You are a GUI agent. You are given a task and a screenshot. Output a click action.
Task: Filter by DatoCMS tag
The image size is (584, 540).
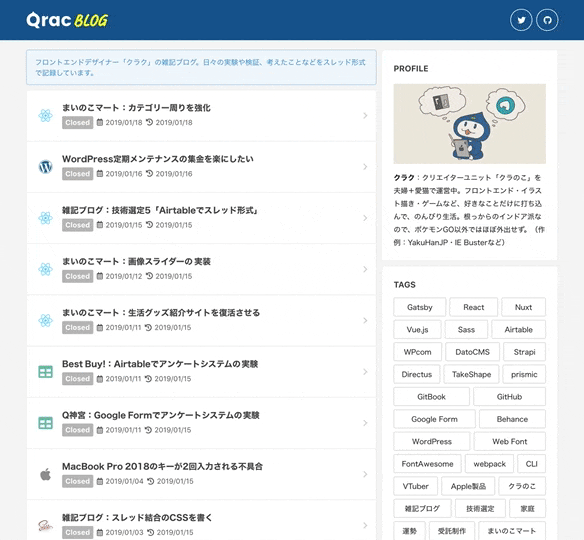click(472, 352)
